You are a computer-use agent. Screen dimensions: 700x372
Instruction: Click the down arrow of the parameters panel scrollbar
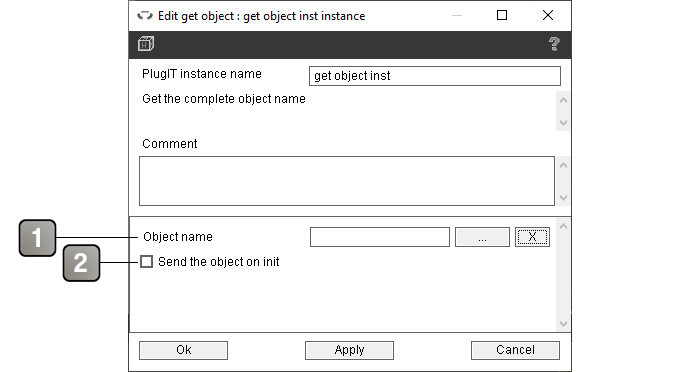(563, 323)
